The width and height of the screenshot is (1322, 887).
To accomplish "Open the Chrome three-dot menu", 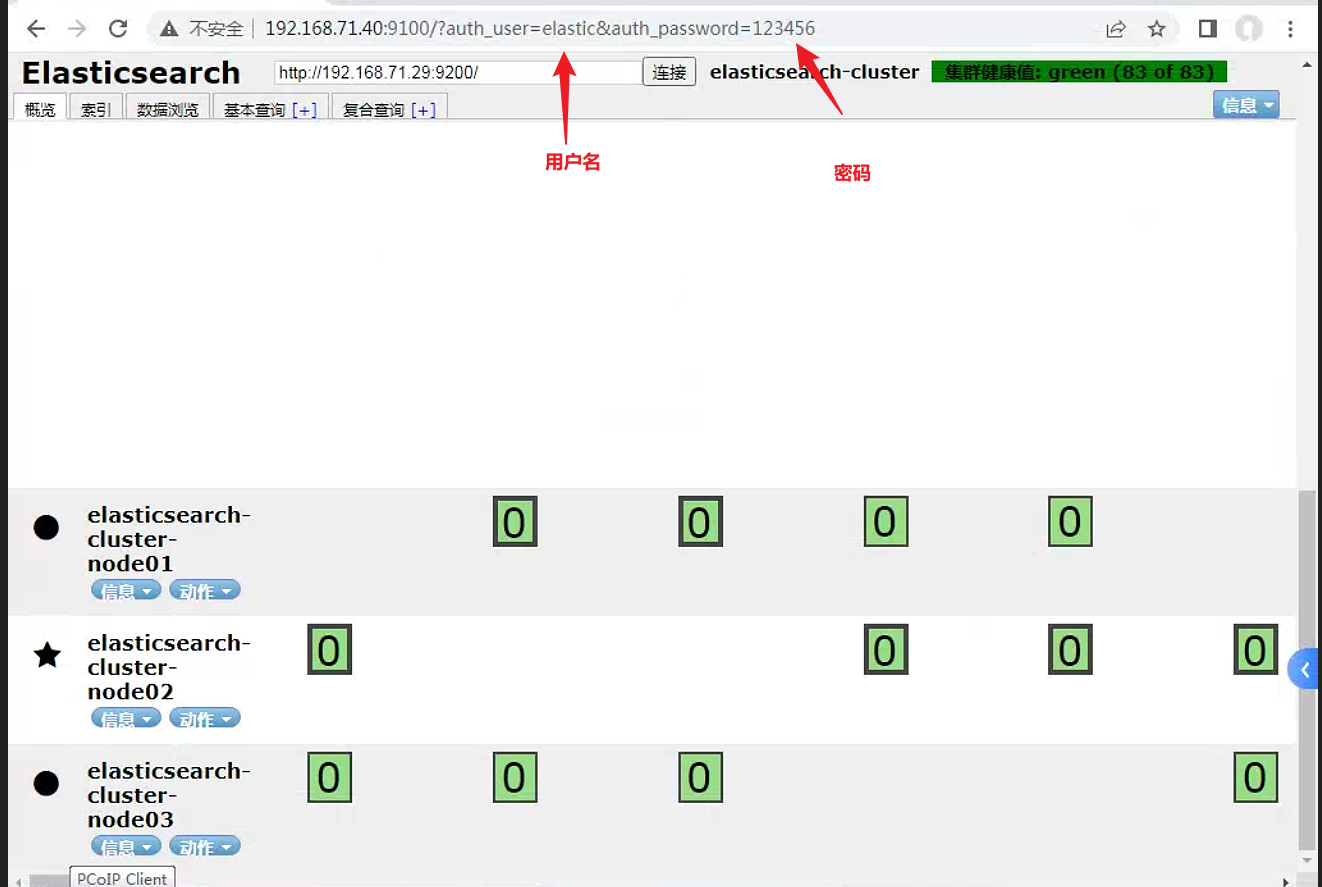I will 1291,29.
